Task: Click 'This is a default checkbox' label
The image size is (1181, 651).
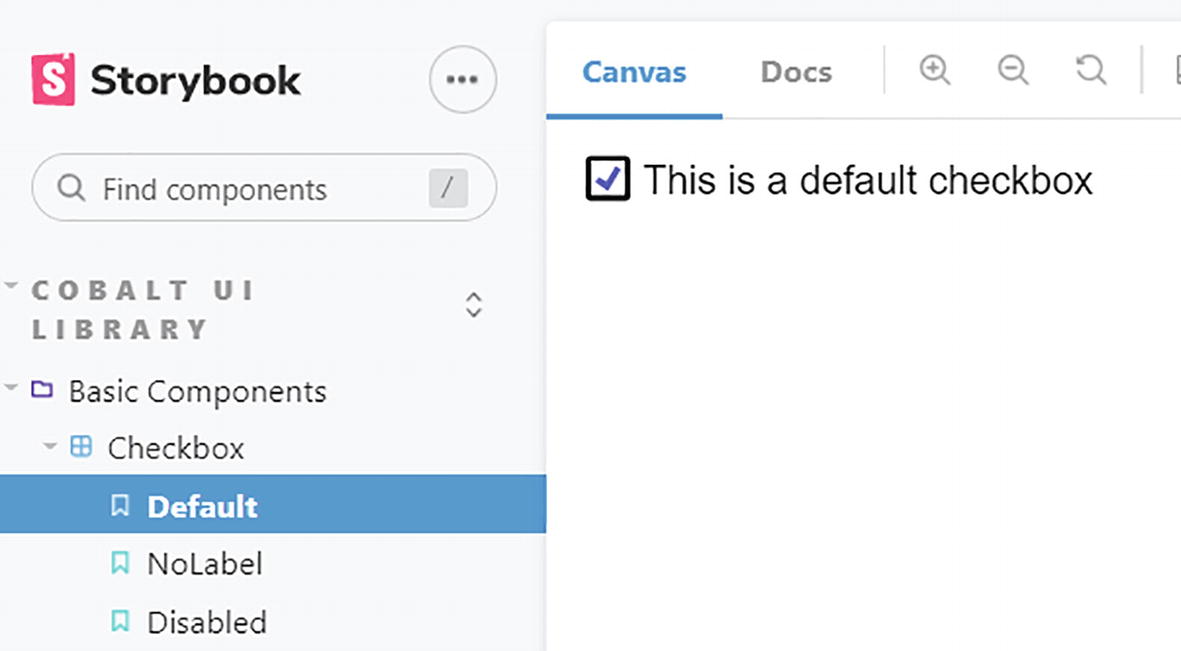Action: (867, 181)
